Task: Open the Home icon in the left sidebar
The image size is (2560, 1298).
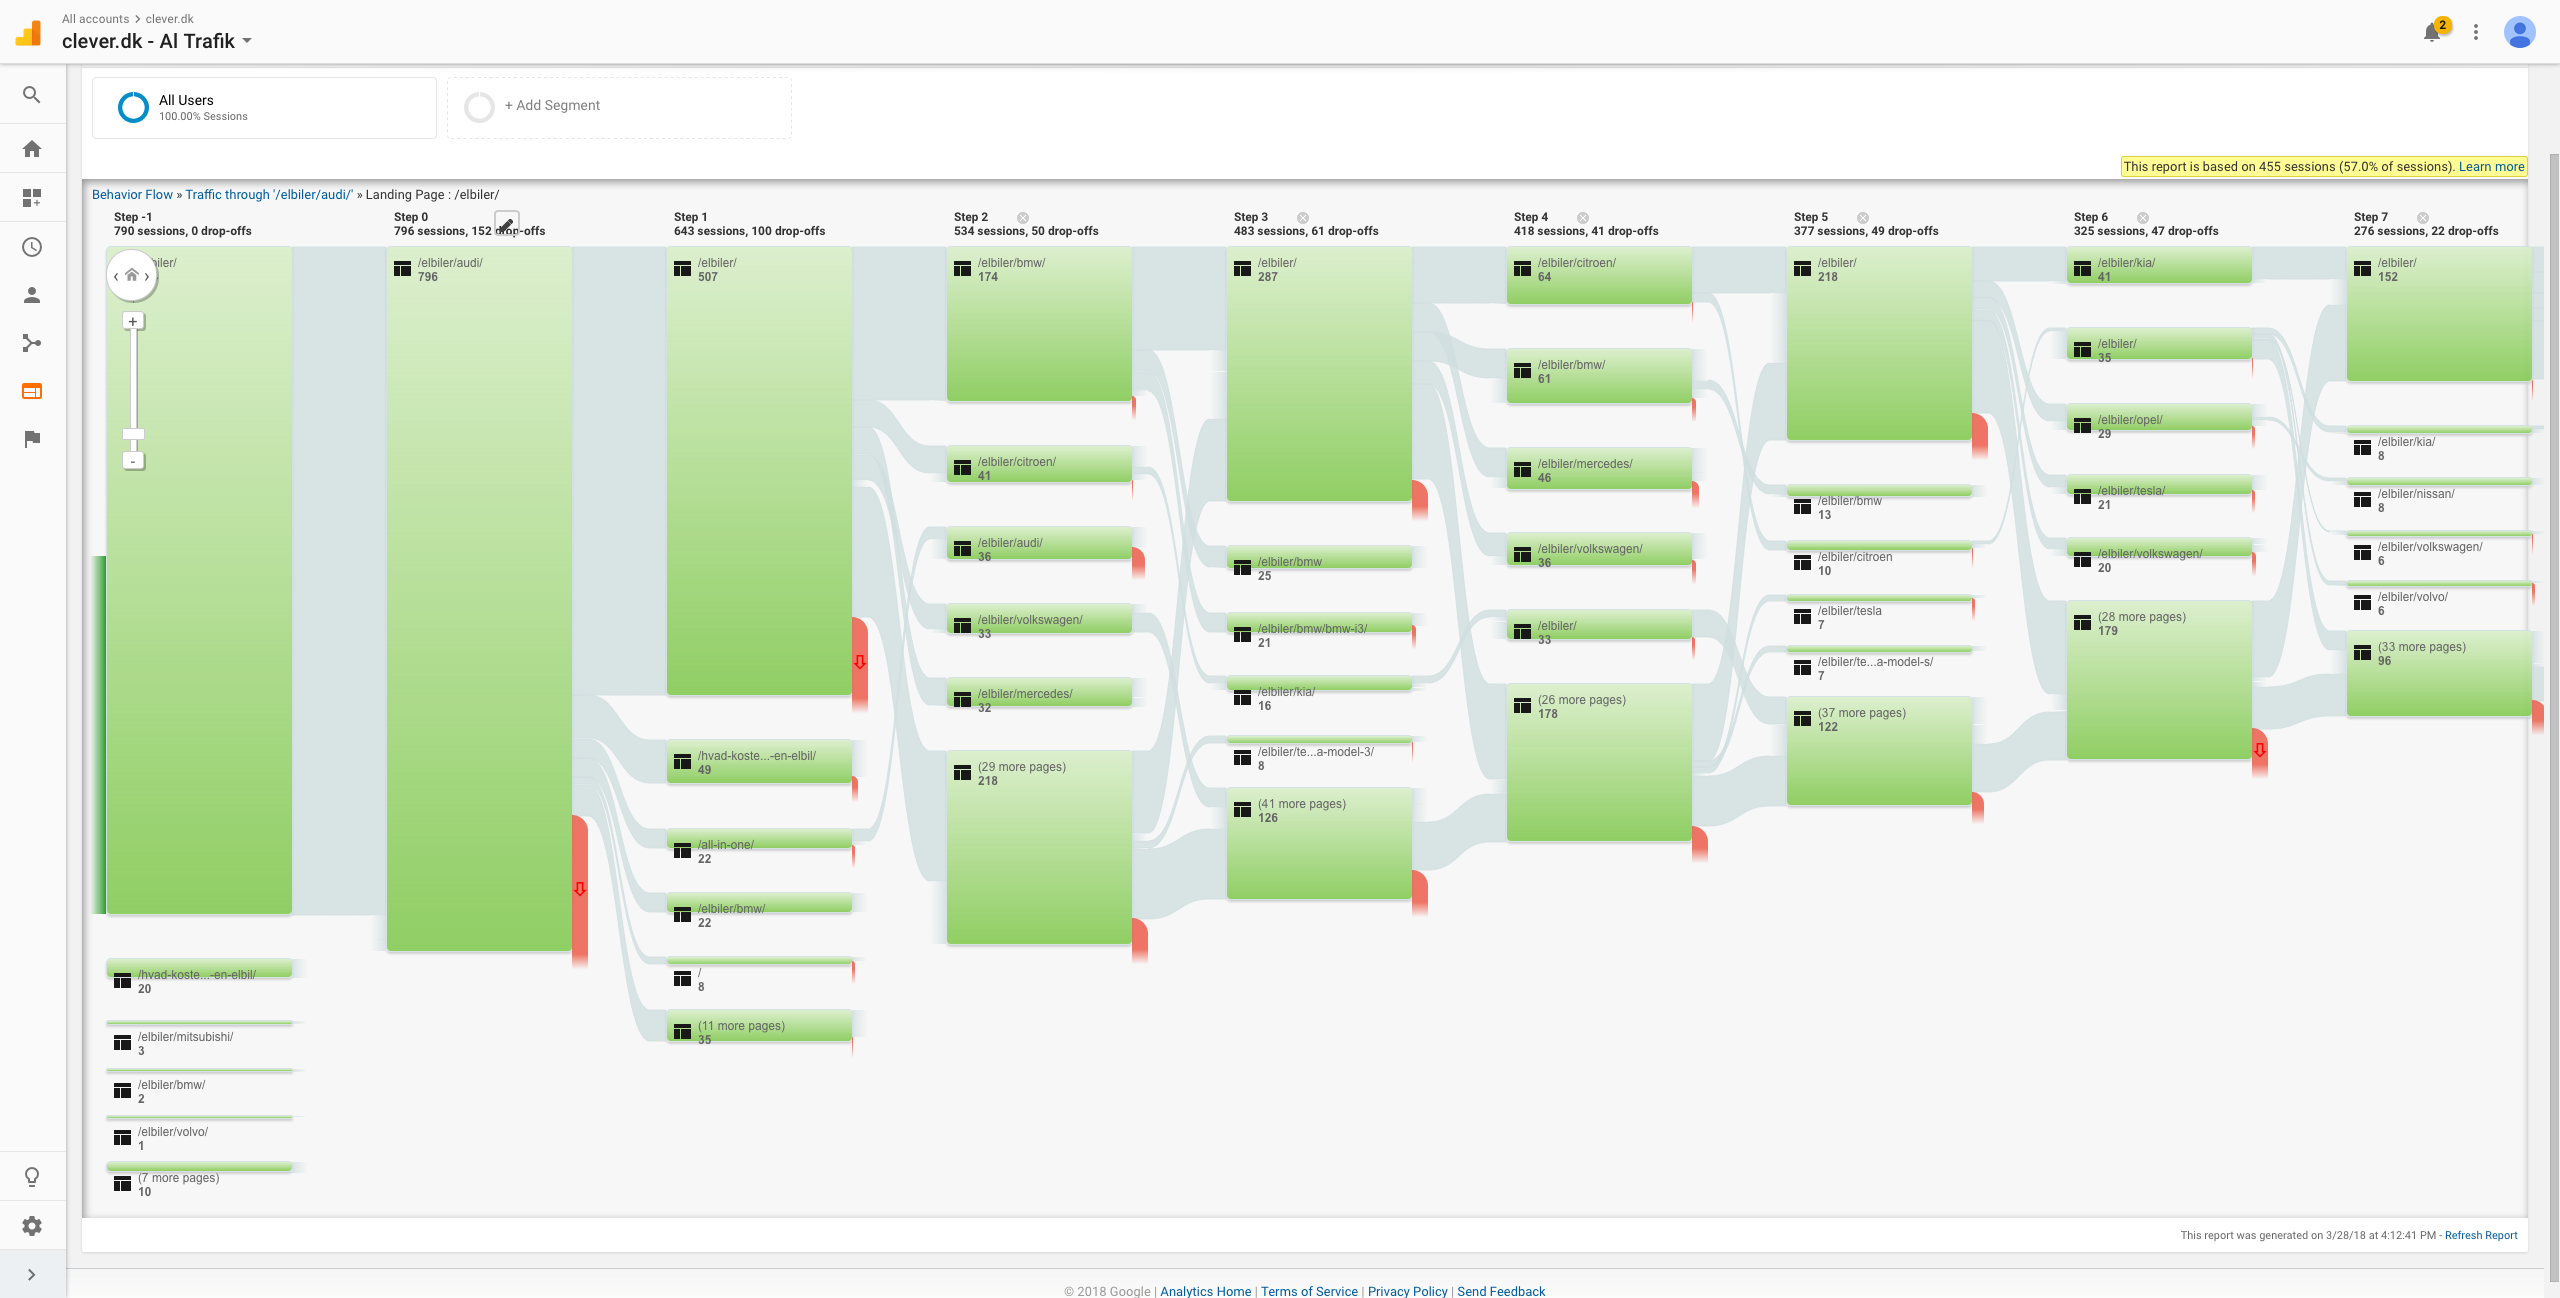Action: (x=32, y=149)
